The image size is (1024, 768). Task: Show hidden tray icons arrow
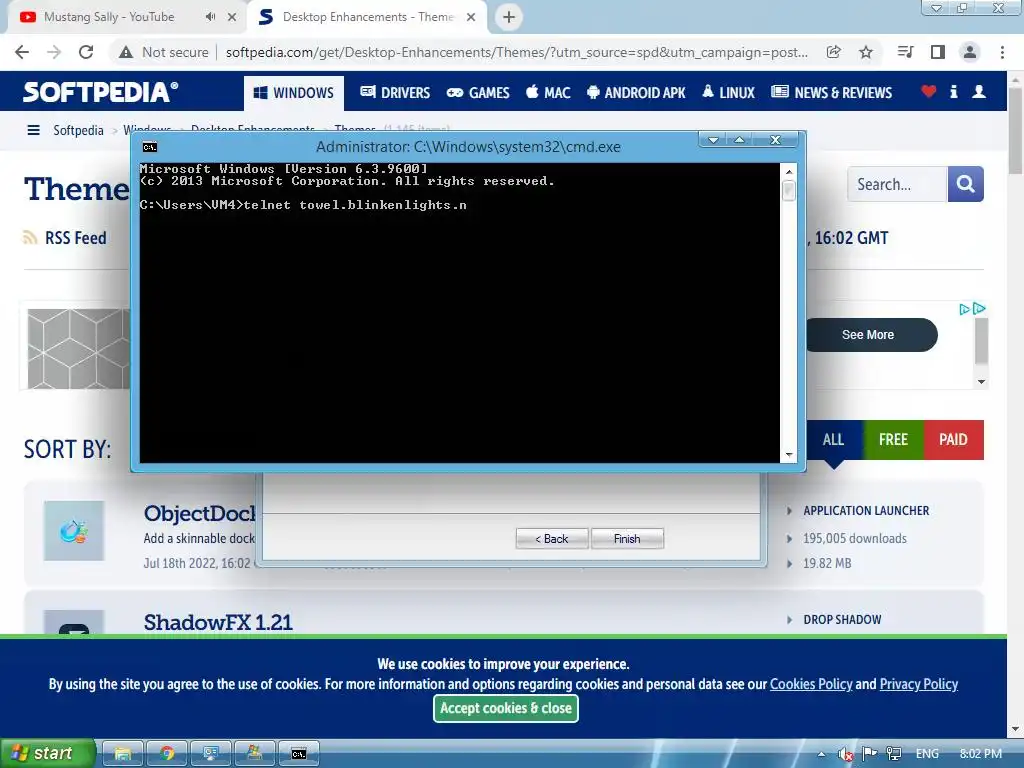tap(821, 754)
